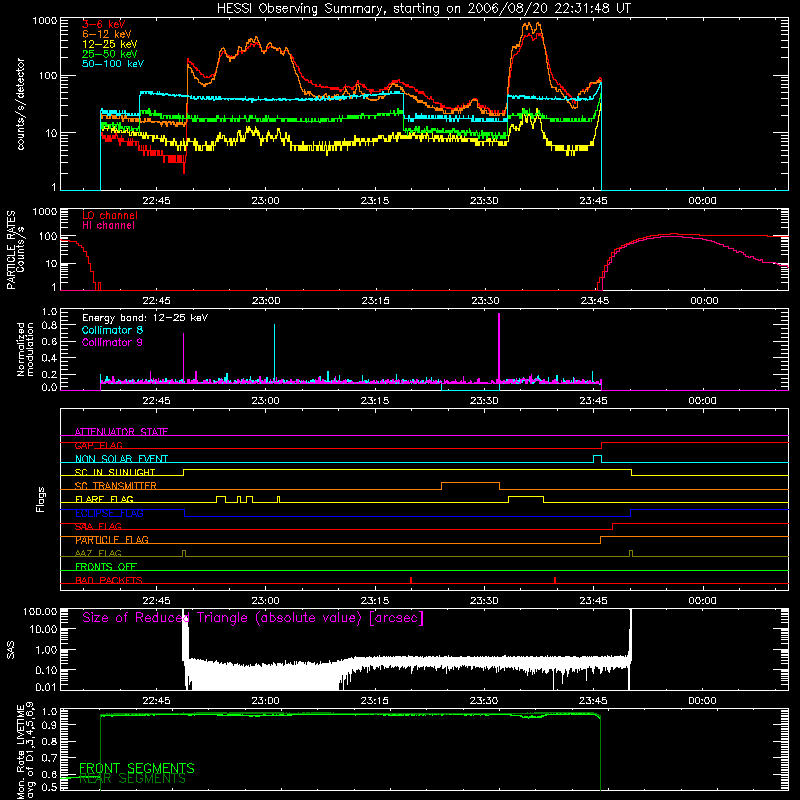Click the FRONTS_OFF flag label
This screenshot has height=800, width=800.
click(106, 567)
